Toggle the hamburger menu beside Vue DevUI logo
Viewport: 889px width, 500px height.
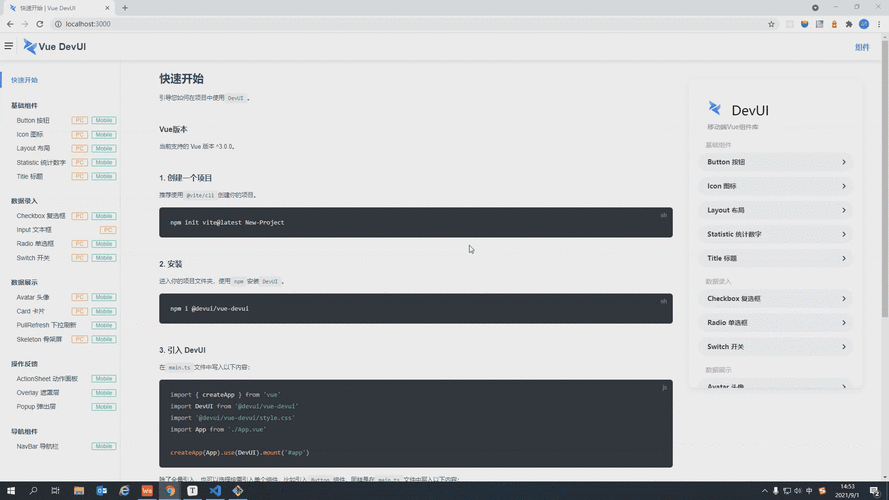click(x=9, y=46)
